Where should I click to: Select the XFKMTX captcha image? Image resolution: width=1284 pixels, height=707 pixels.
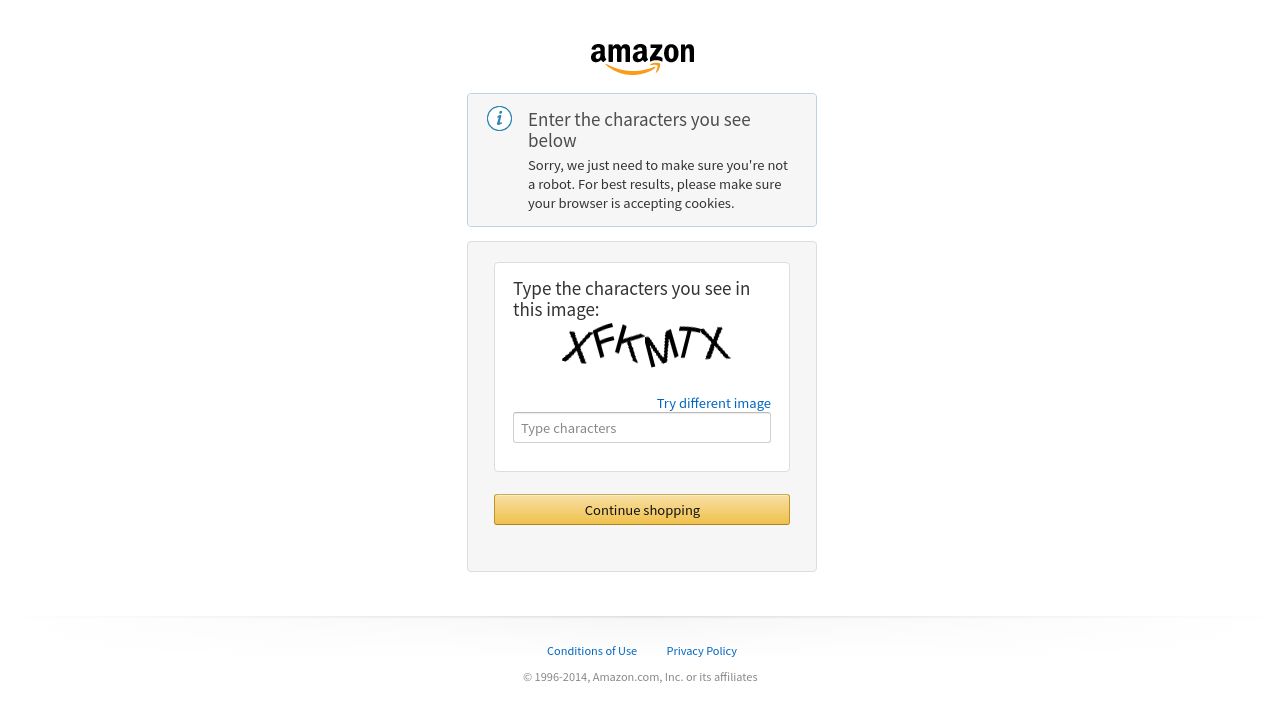click(646, 345)
